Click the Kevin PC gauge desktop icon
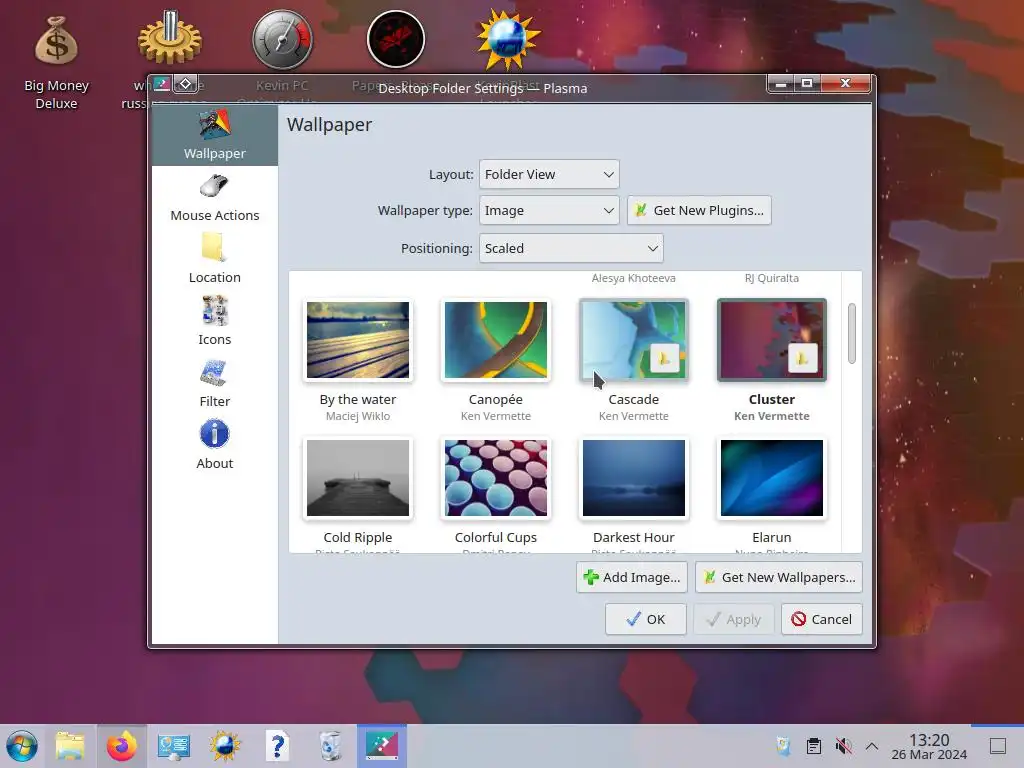Screen dimensions: 1024x768 (282, 39)
